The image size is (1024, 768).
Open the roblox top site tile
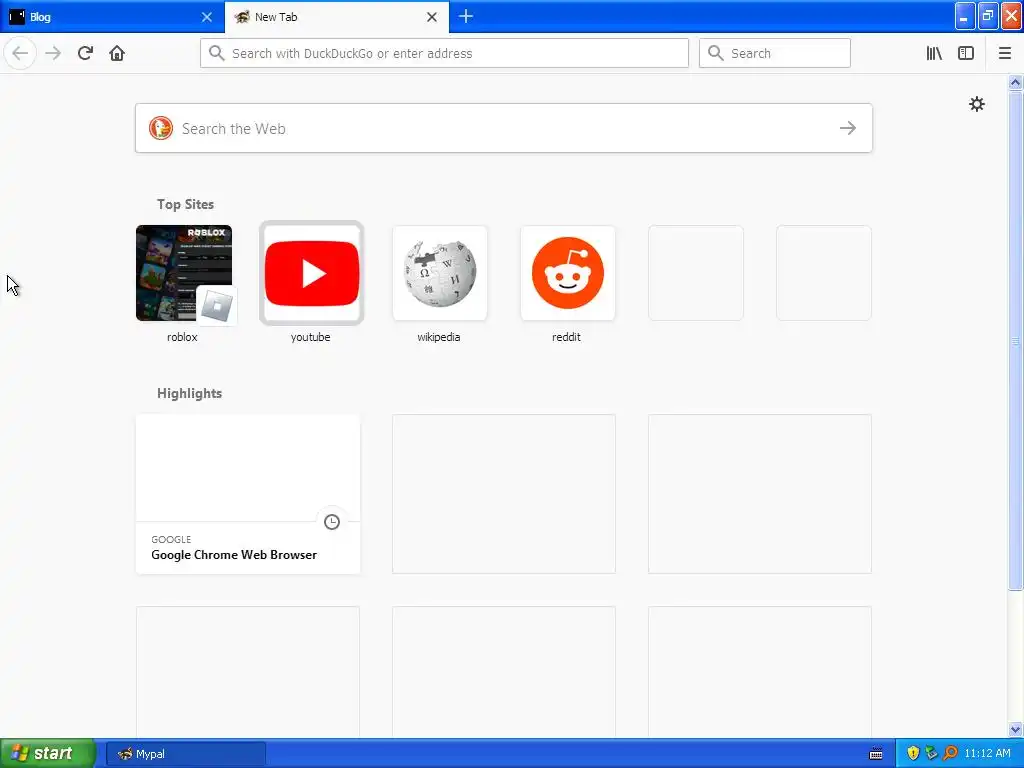[184, 273]
